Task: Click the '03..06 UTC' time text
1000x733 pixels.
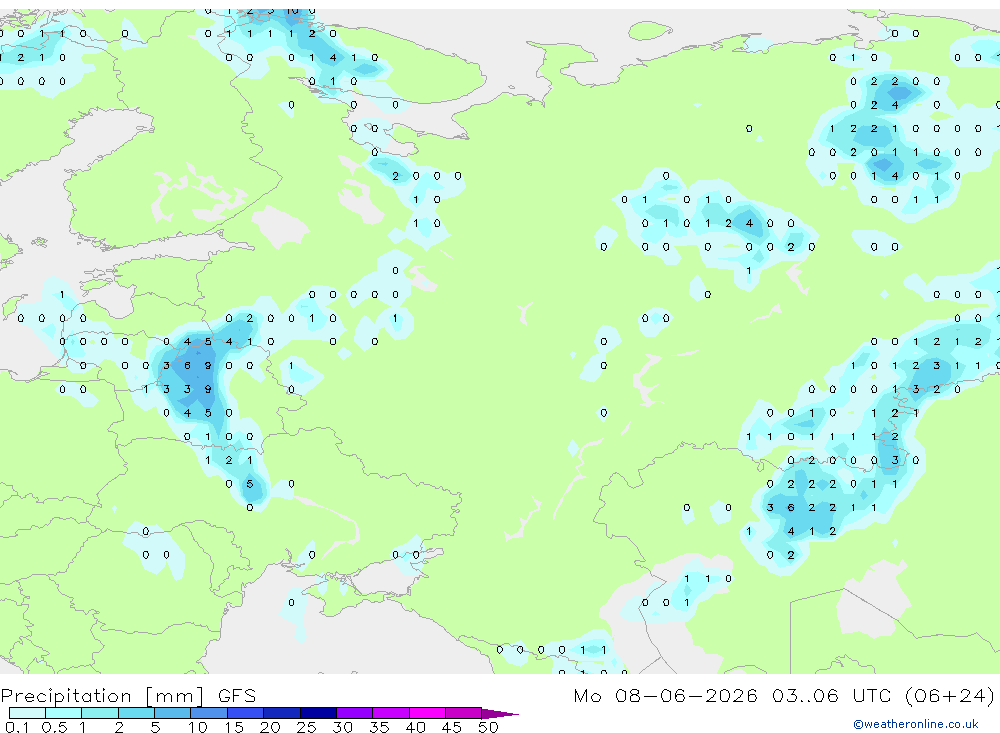Action: pos(830,695)
